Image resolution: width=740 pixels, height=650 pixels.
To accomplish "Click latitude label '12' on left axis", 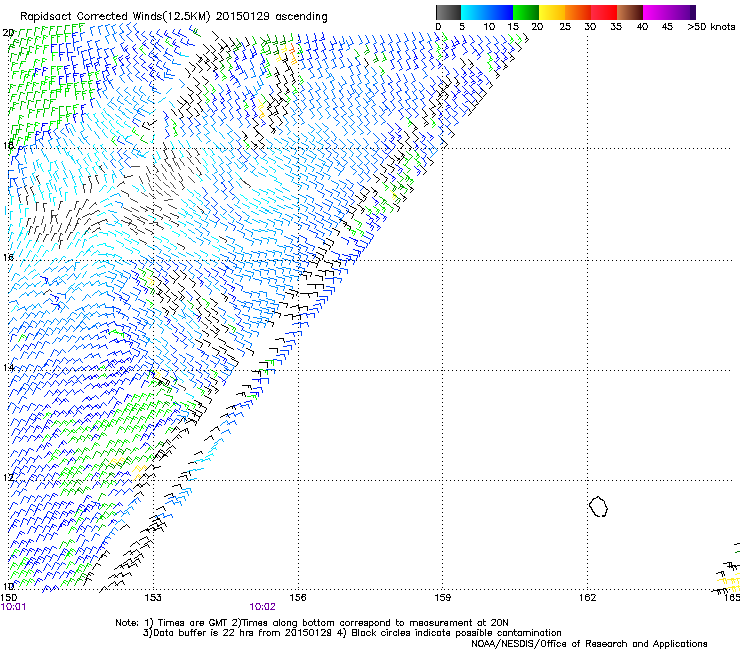I will [x=8, y=477].
